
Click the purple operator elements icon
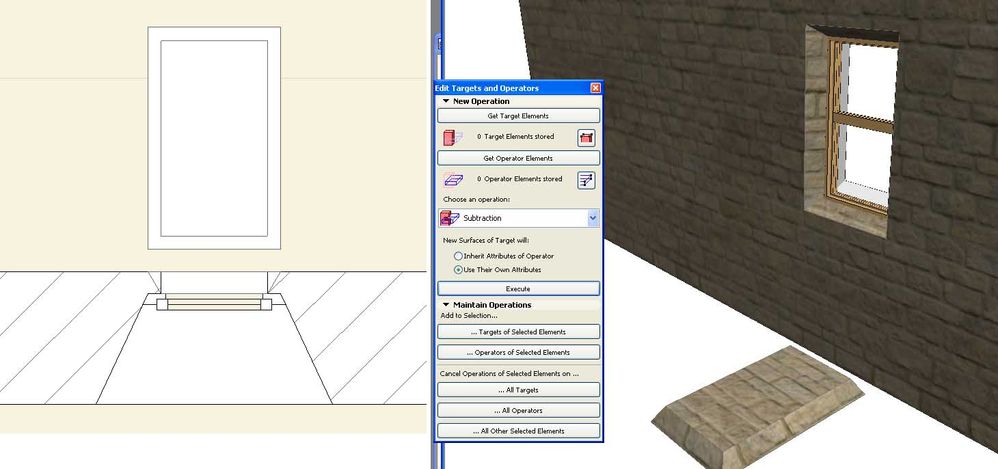tap(453, 180)
